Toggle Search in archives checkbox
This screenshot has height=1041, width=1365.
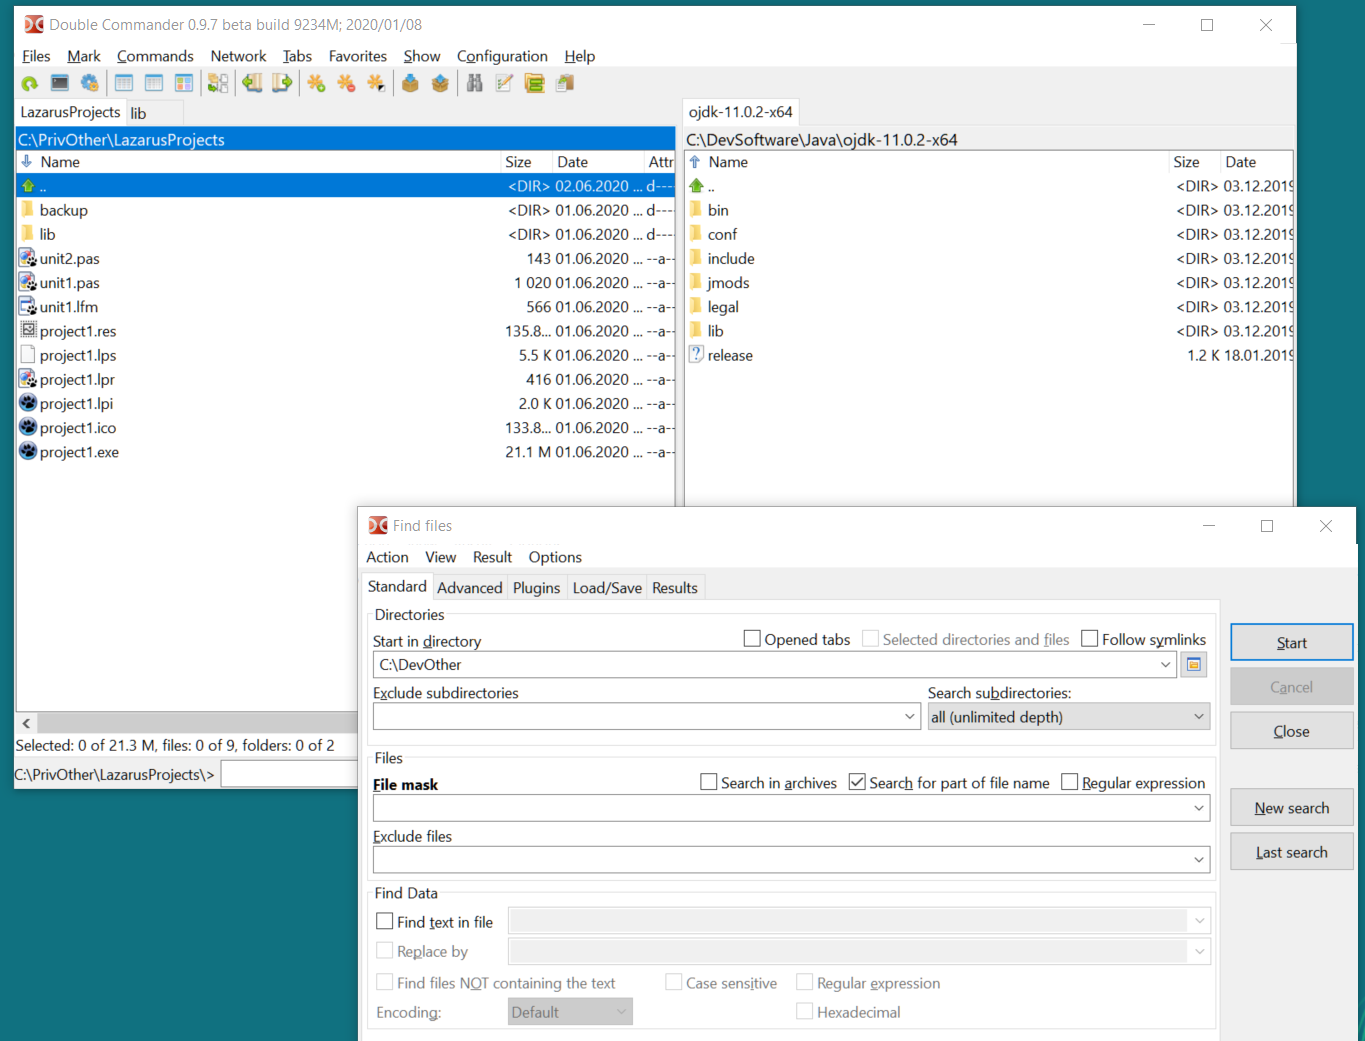pos(709,782)
